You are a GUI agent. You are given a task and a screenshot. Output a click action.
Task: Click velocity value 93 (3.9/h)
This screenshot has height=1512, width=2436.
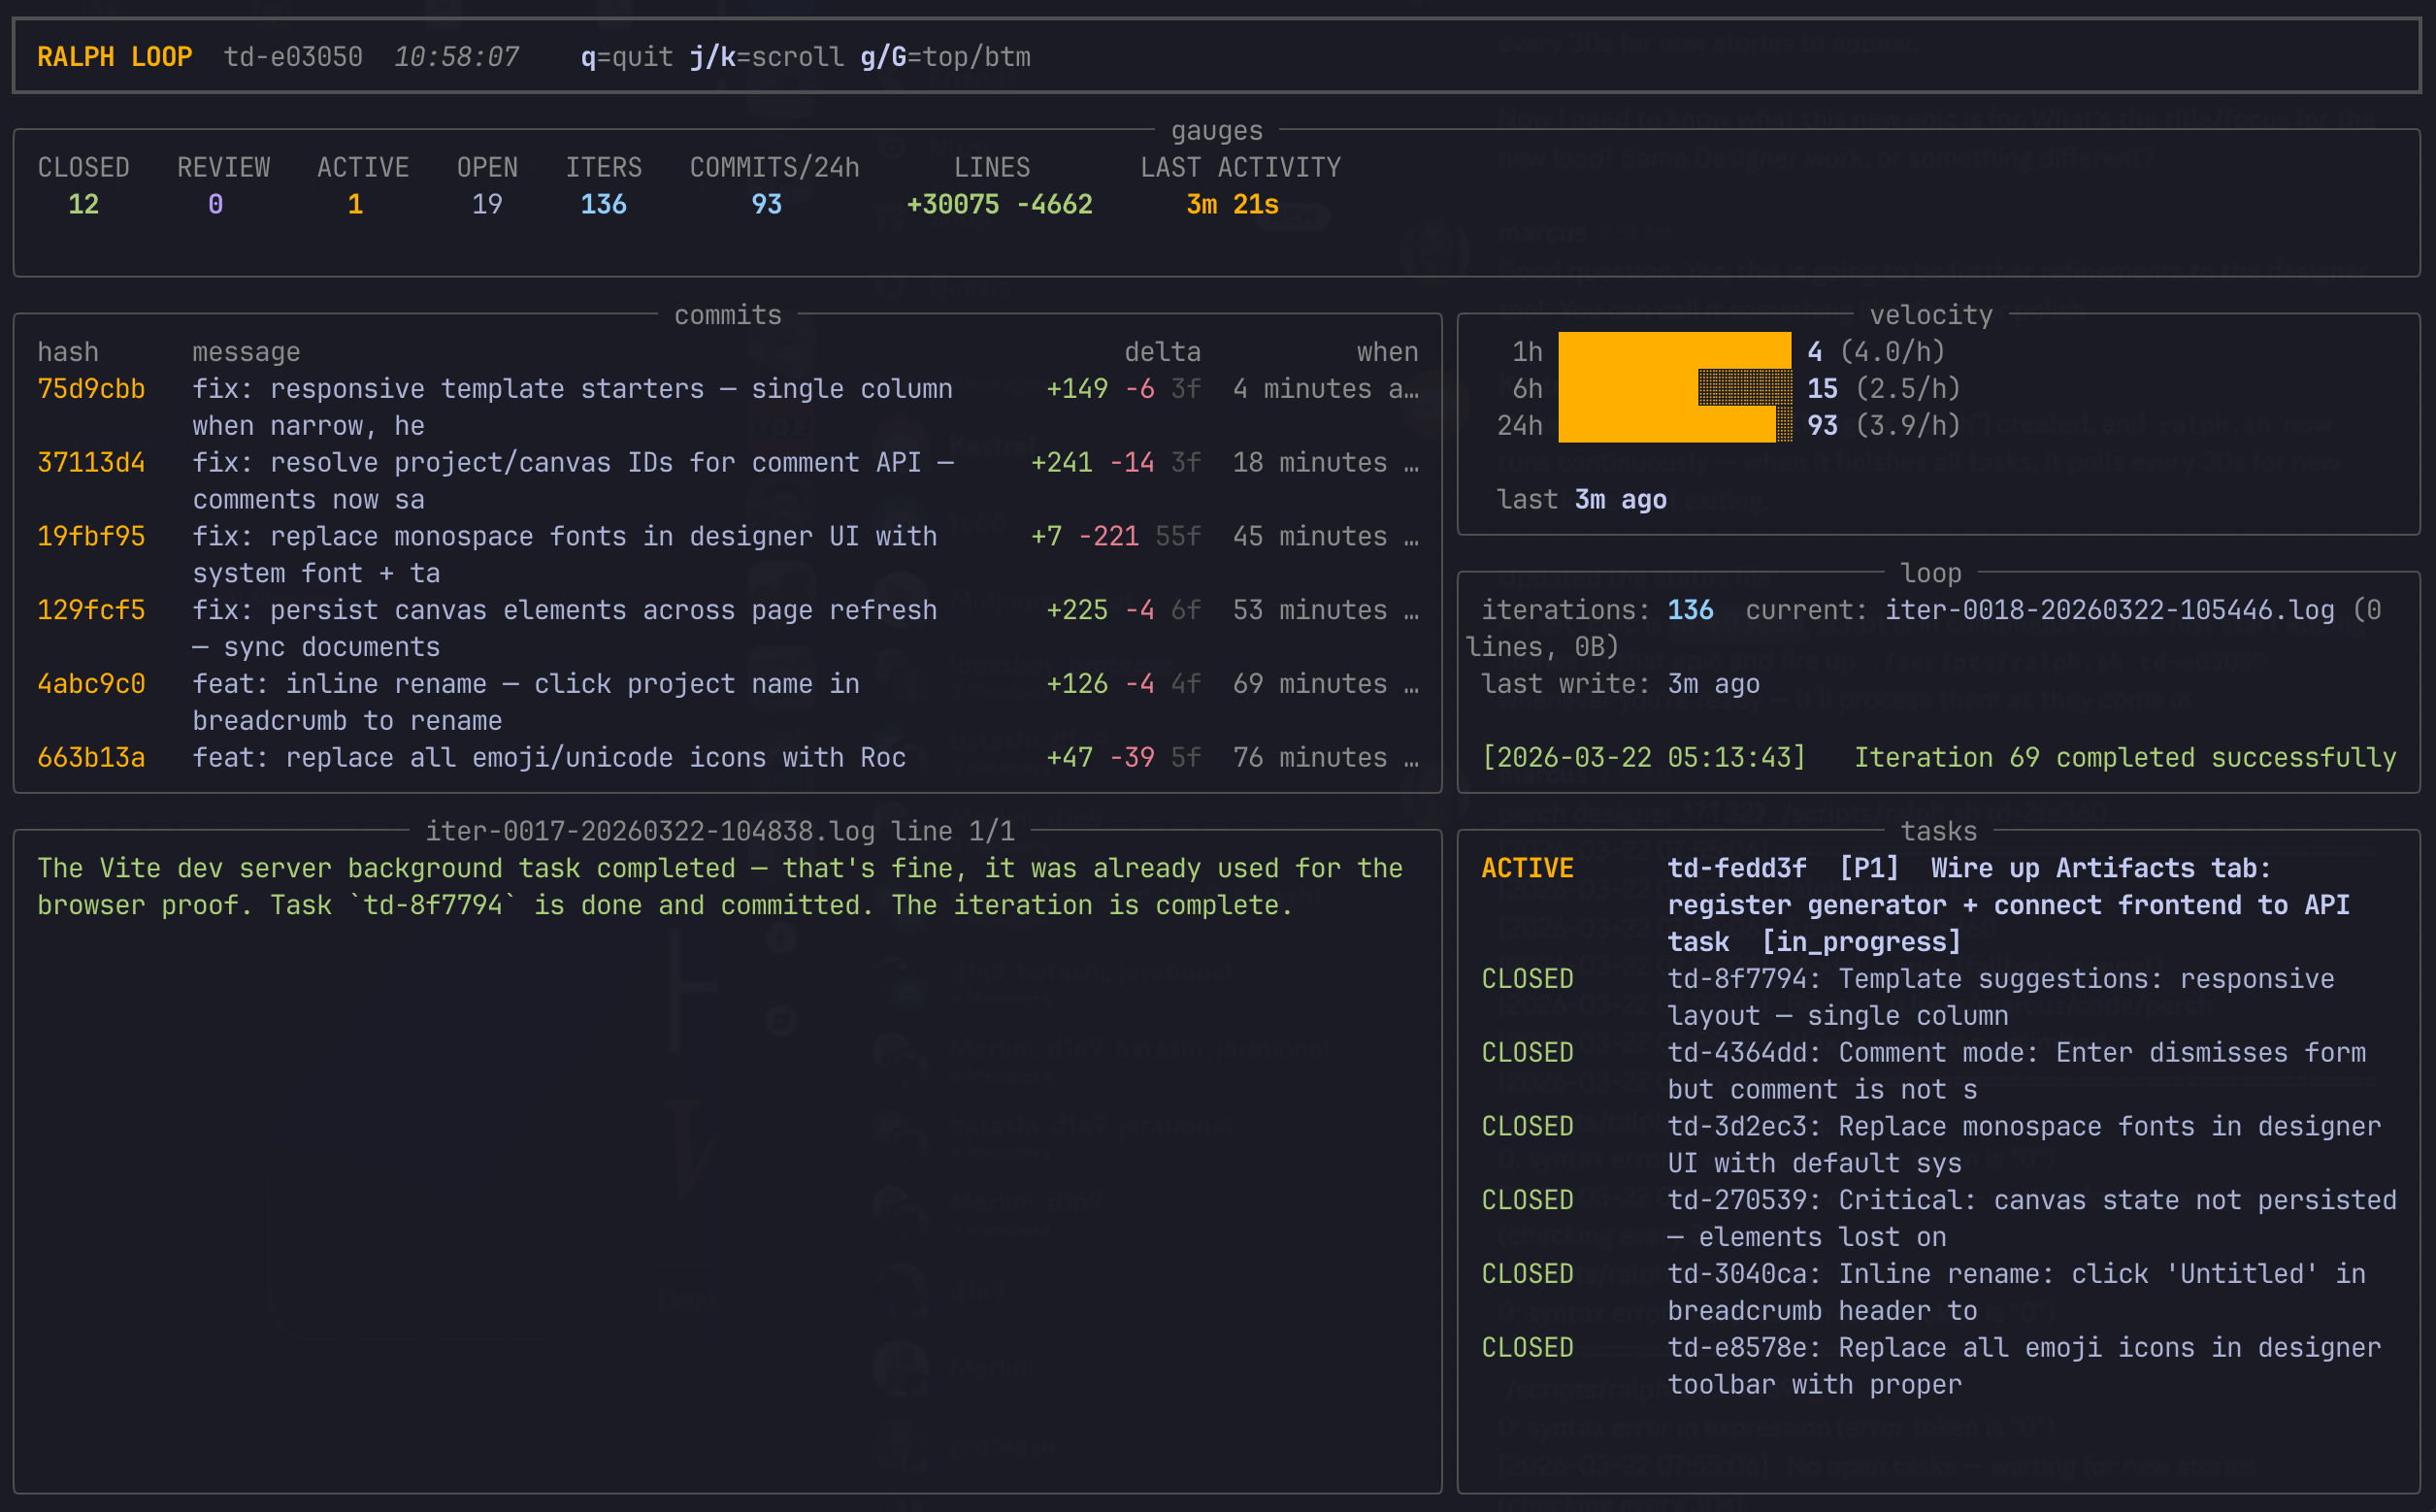(1883, 426)
